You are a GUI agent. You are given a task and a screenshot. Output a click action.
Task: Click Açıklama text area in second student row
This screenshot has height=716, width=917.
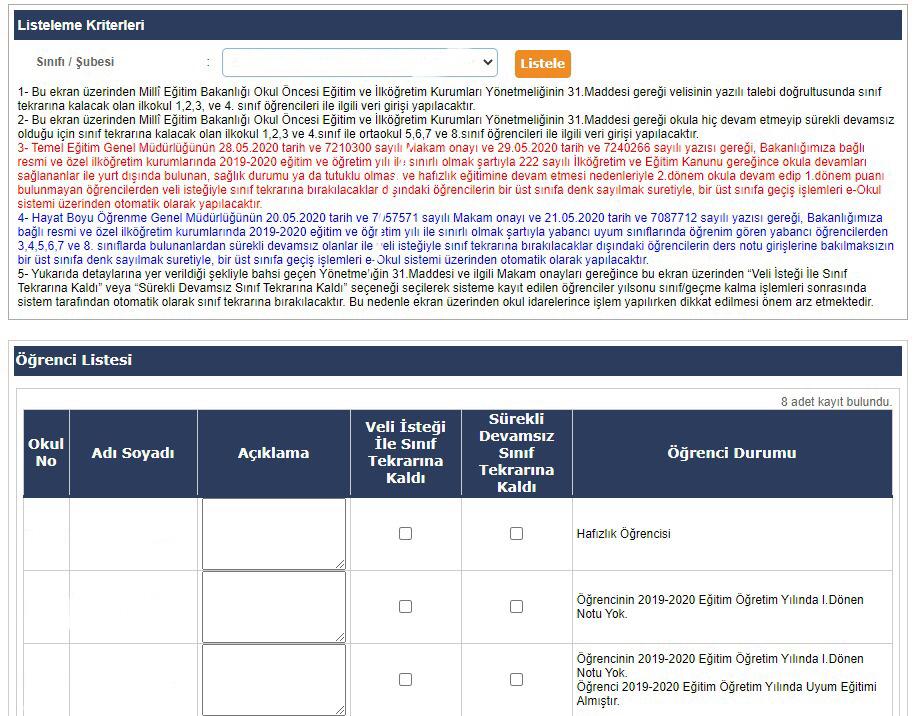tap(273, 607)
